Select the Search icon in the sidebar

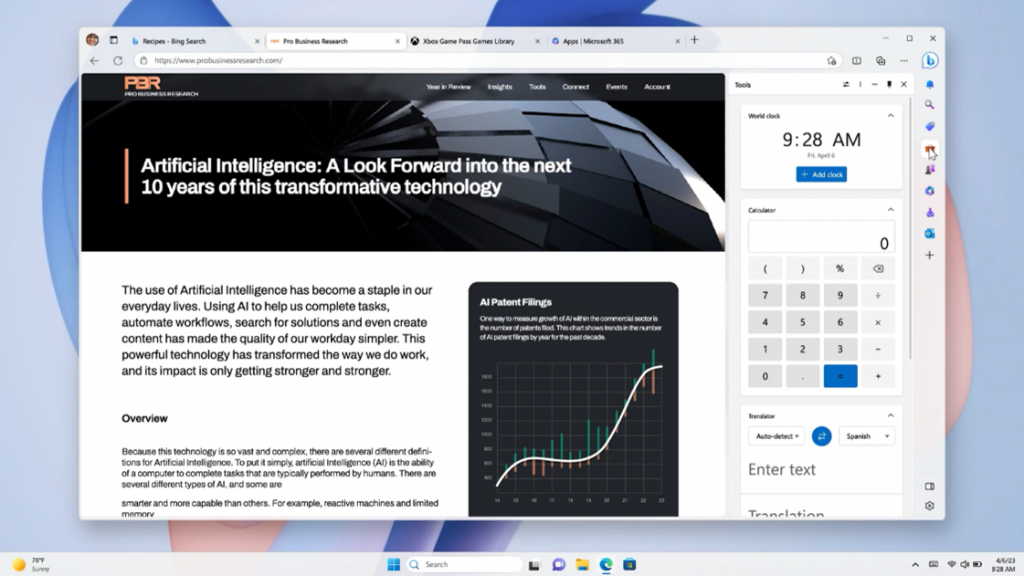tap(931, 104)
